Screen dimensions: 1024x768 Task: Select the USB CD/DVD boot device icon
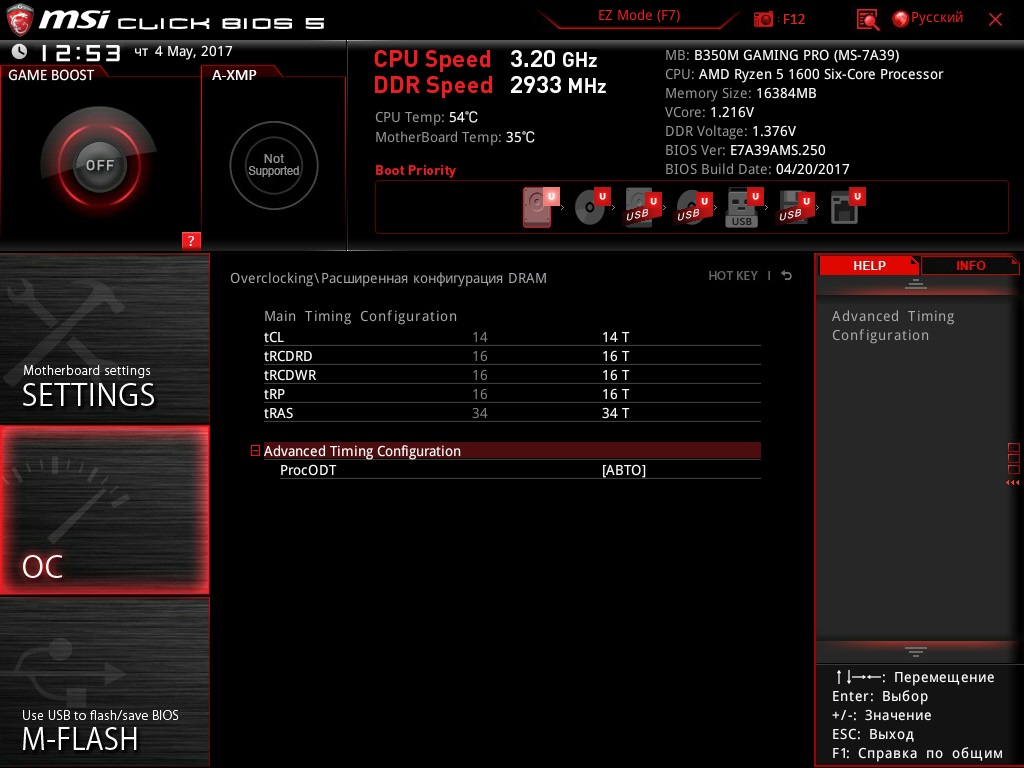(x=694, y=207)
